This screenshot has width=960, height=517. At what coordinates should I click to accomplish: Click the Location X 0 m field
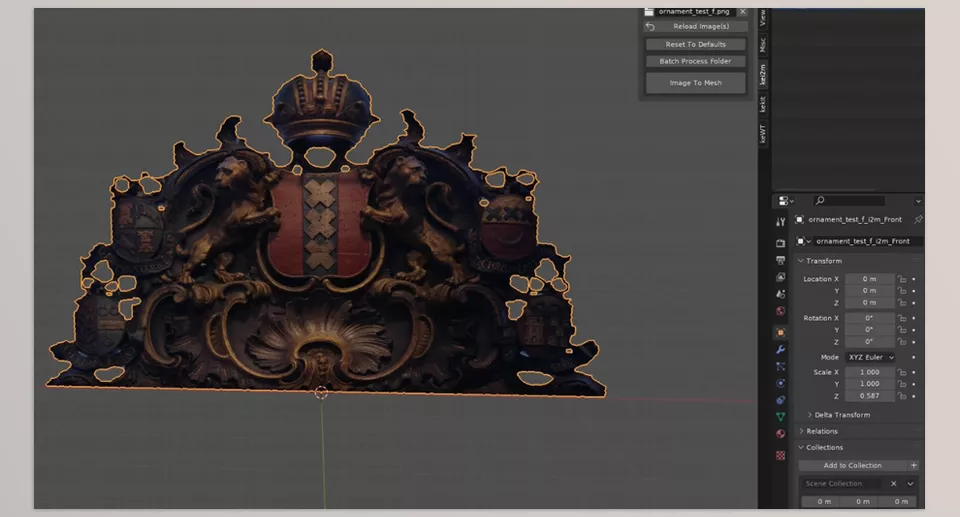tap(869, 279)
